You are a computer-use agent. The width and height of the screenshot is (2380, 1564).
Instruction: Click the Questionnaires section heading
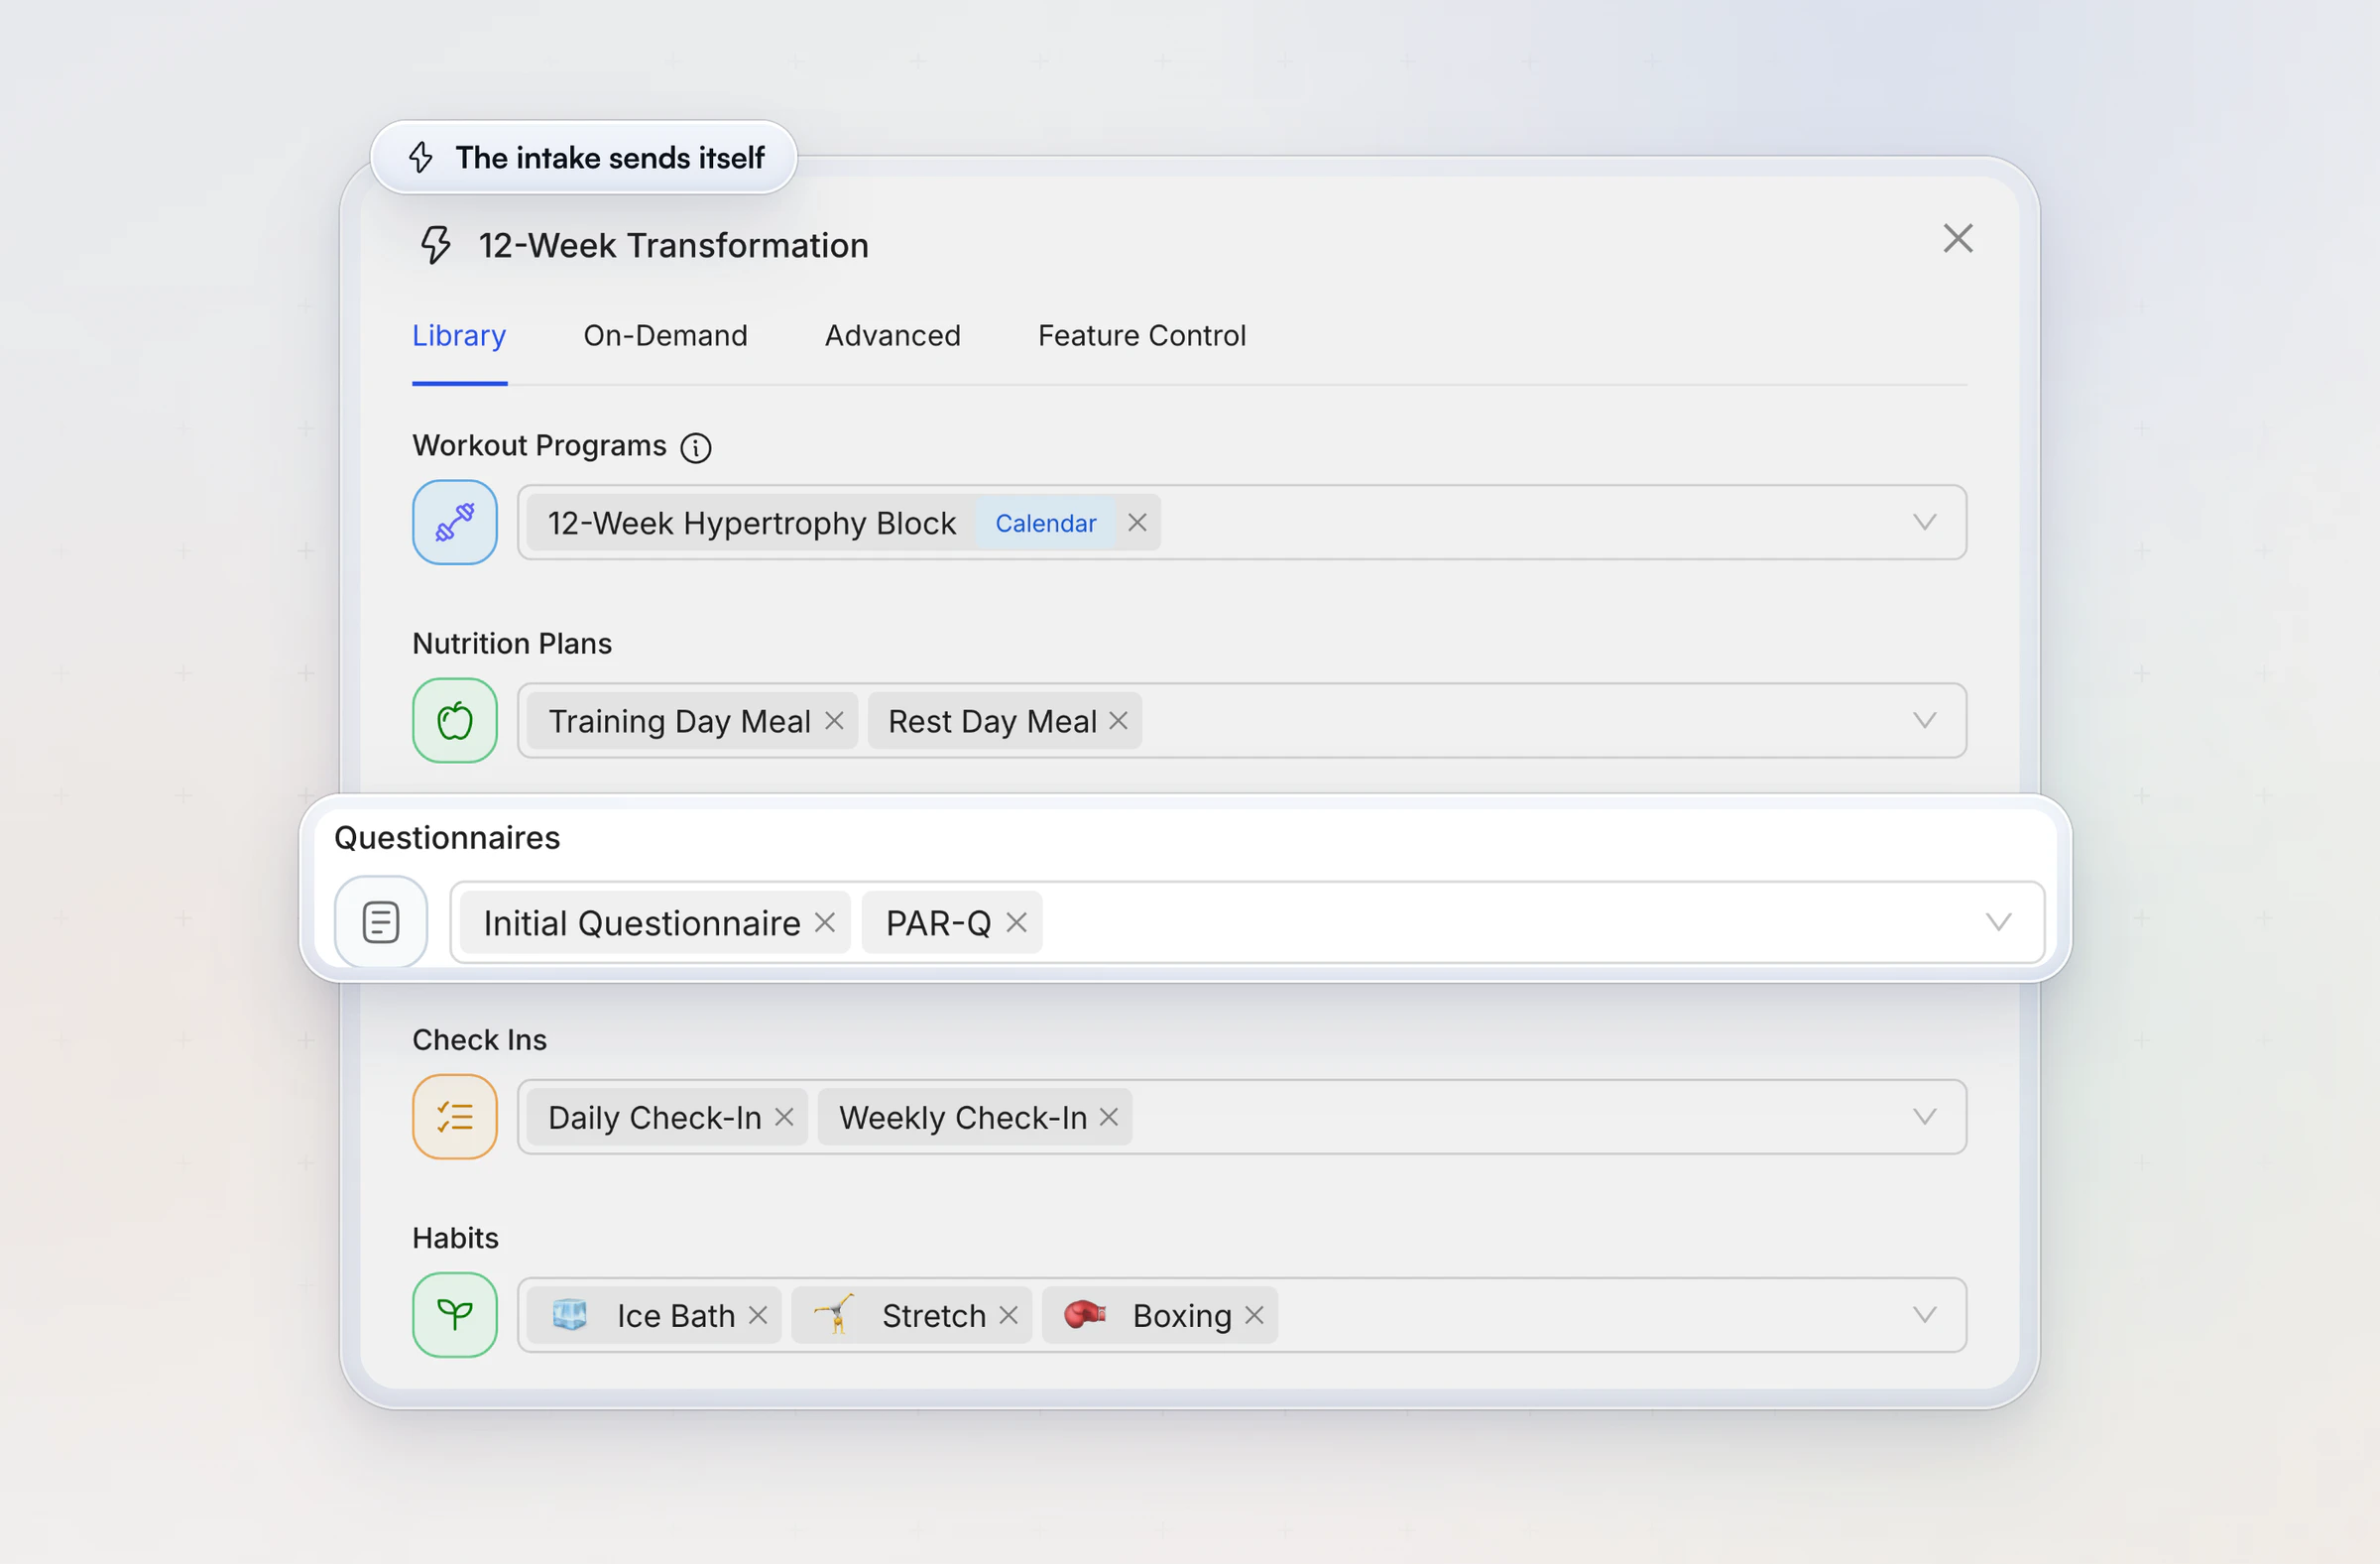pos(447,837)
